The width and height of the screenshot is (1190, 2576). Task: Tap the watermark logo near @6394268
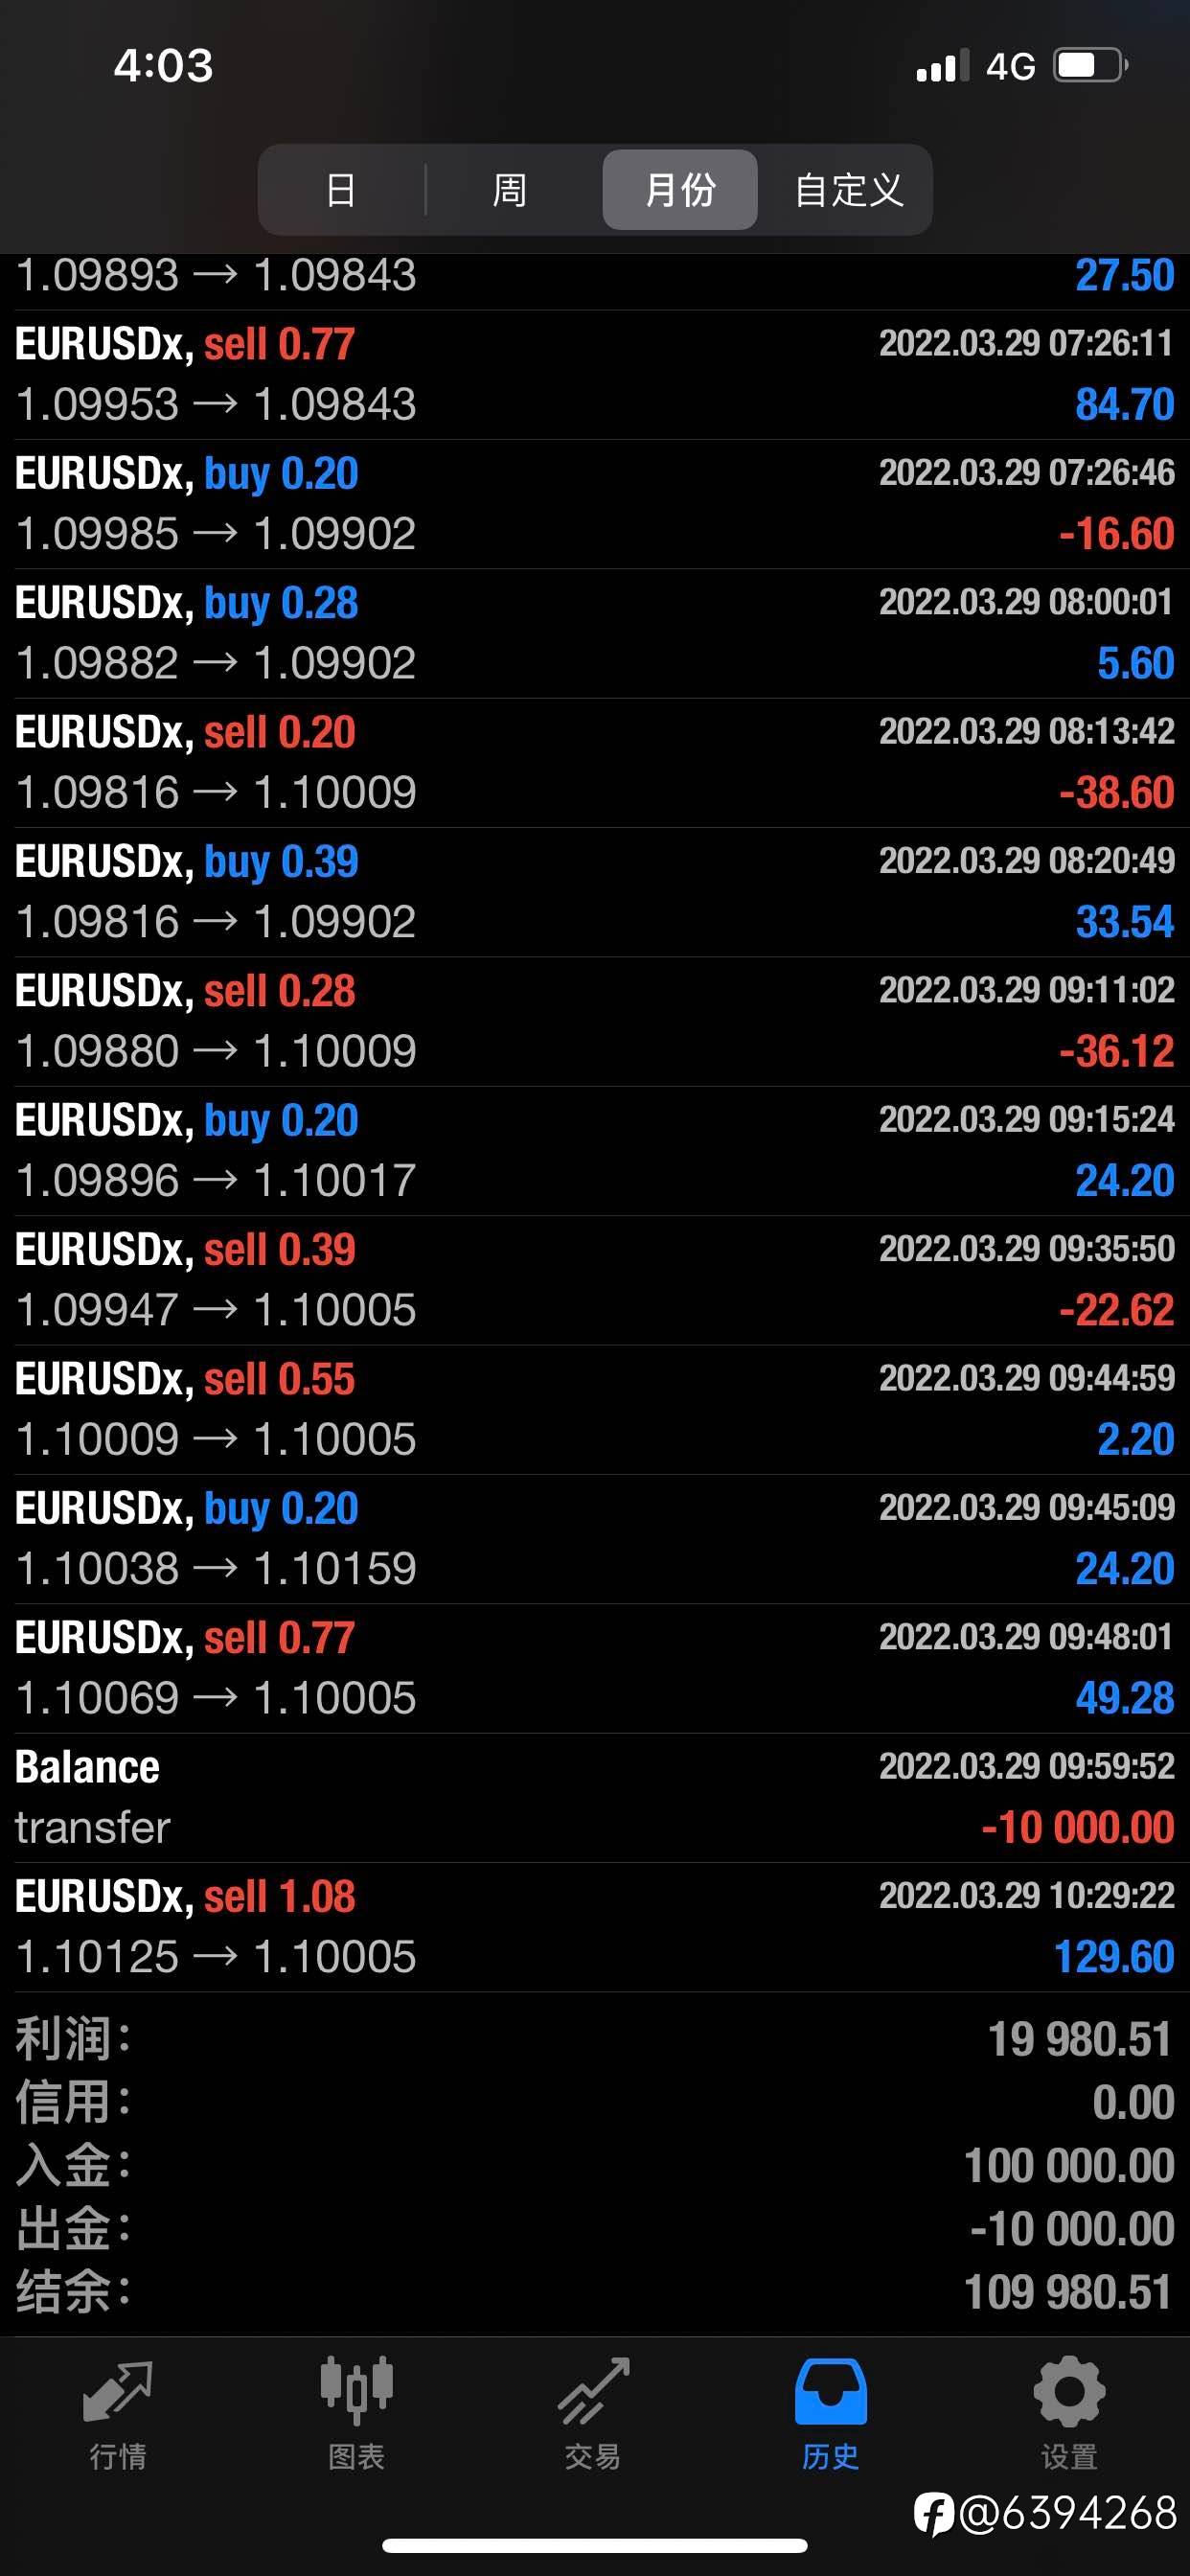pyautogui.click(x=934, y=2514)
